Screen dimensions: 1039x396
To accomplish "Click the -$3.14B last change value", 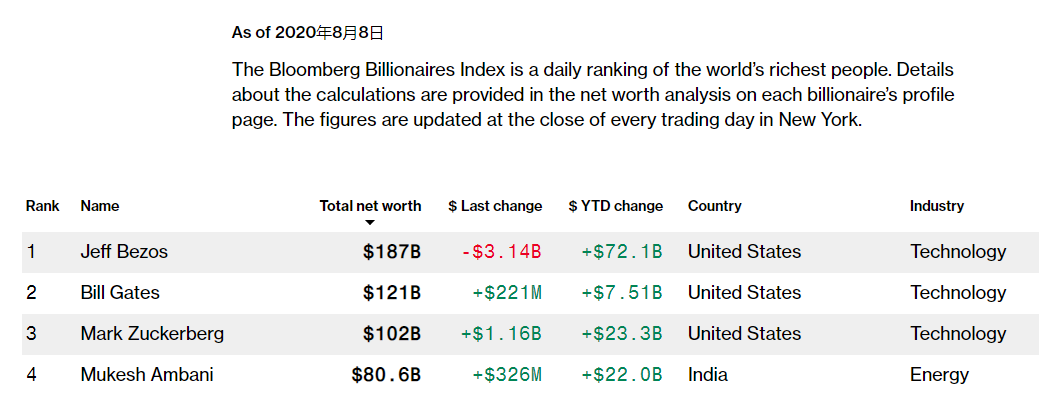I will point(501,252).
